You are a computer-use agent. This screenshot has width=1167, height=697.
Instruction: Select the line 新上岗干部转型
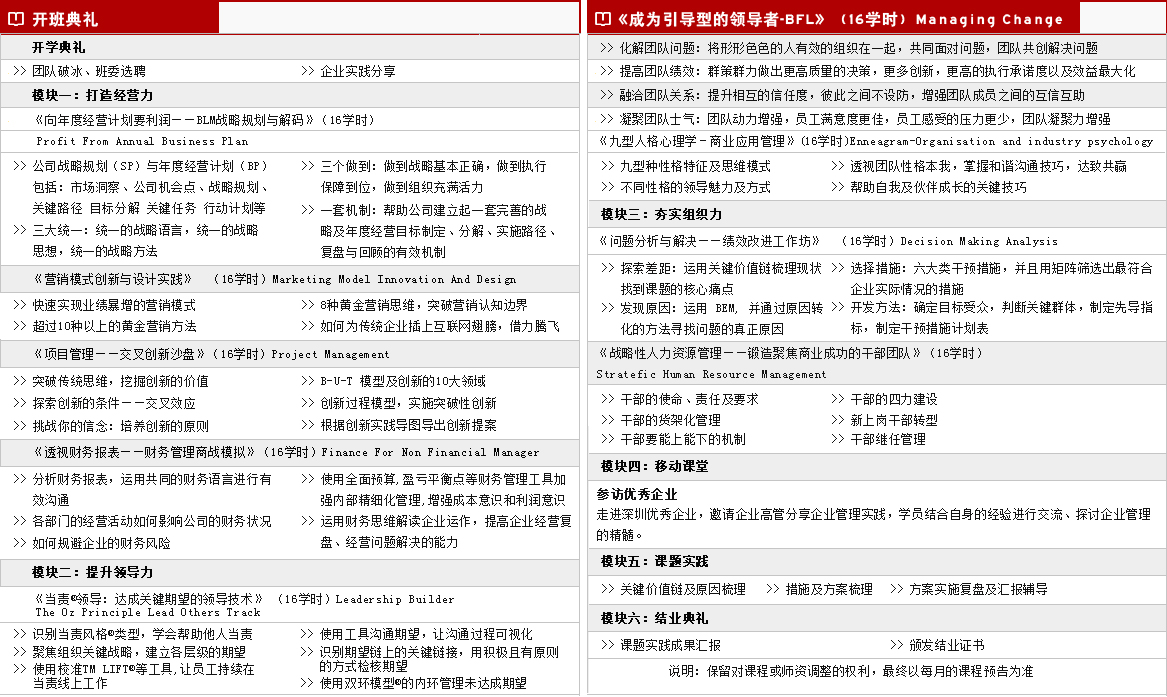[x=894, y=420]
